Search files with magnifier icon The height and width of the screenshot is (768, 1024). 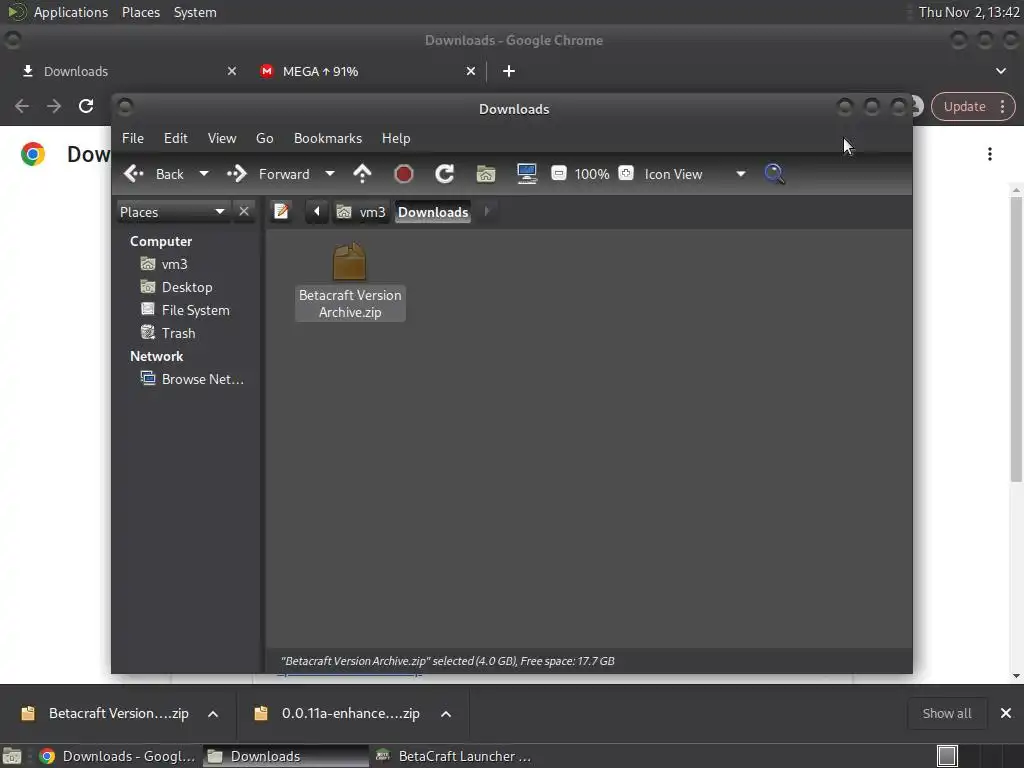[x=774, y=174]
